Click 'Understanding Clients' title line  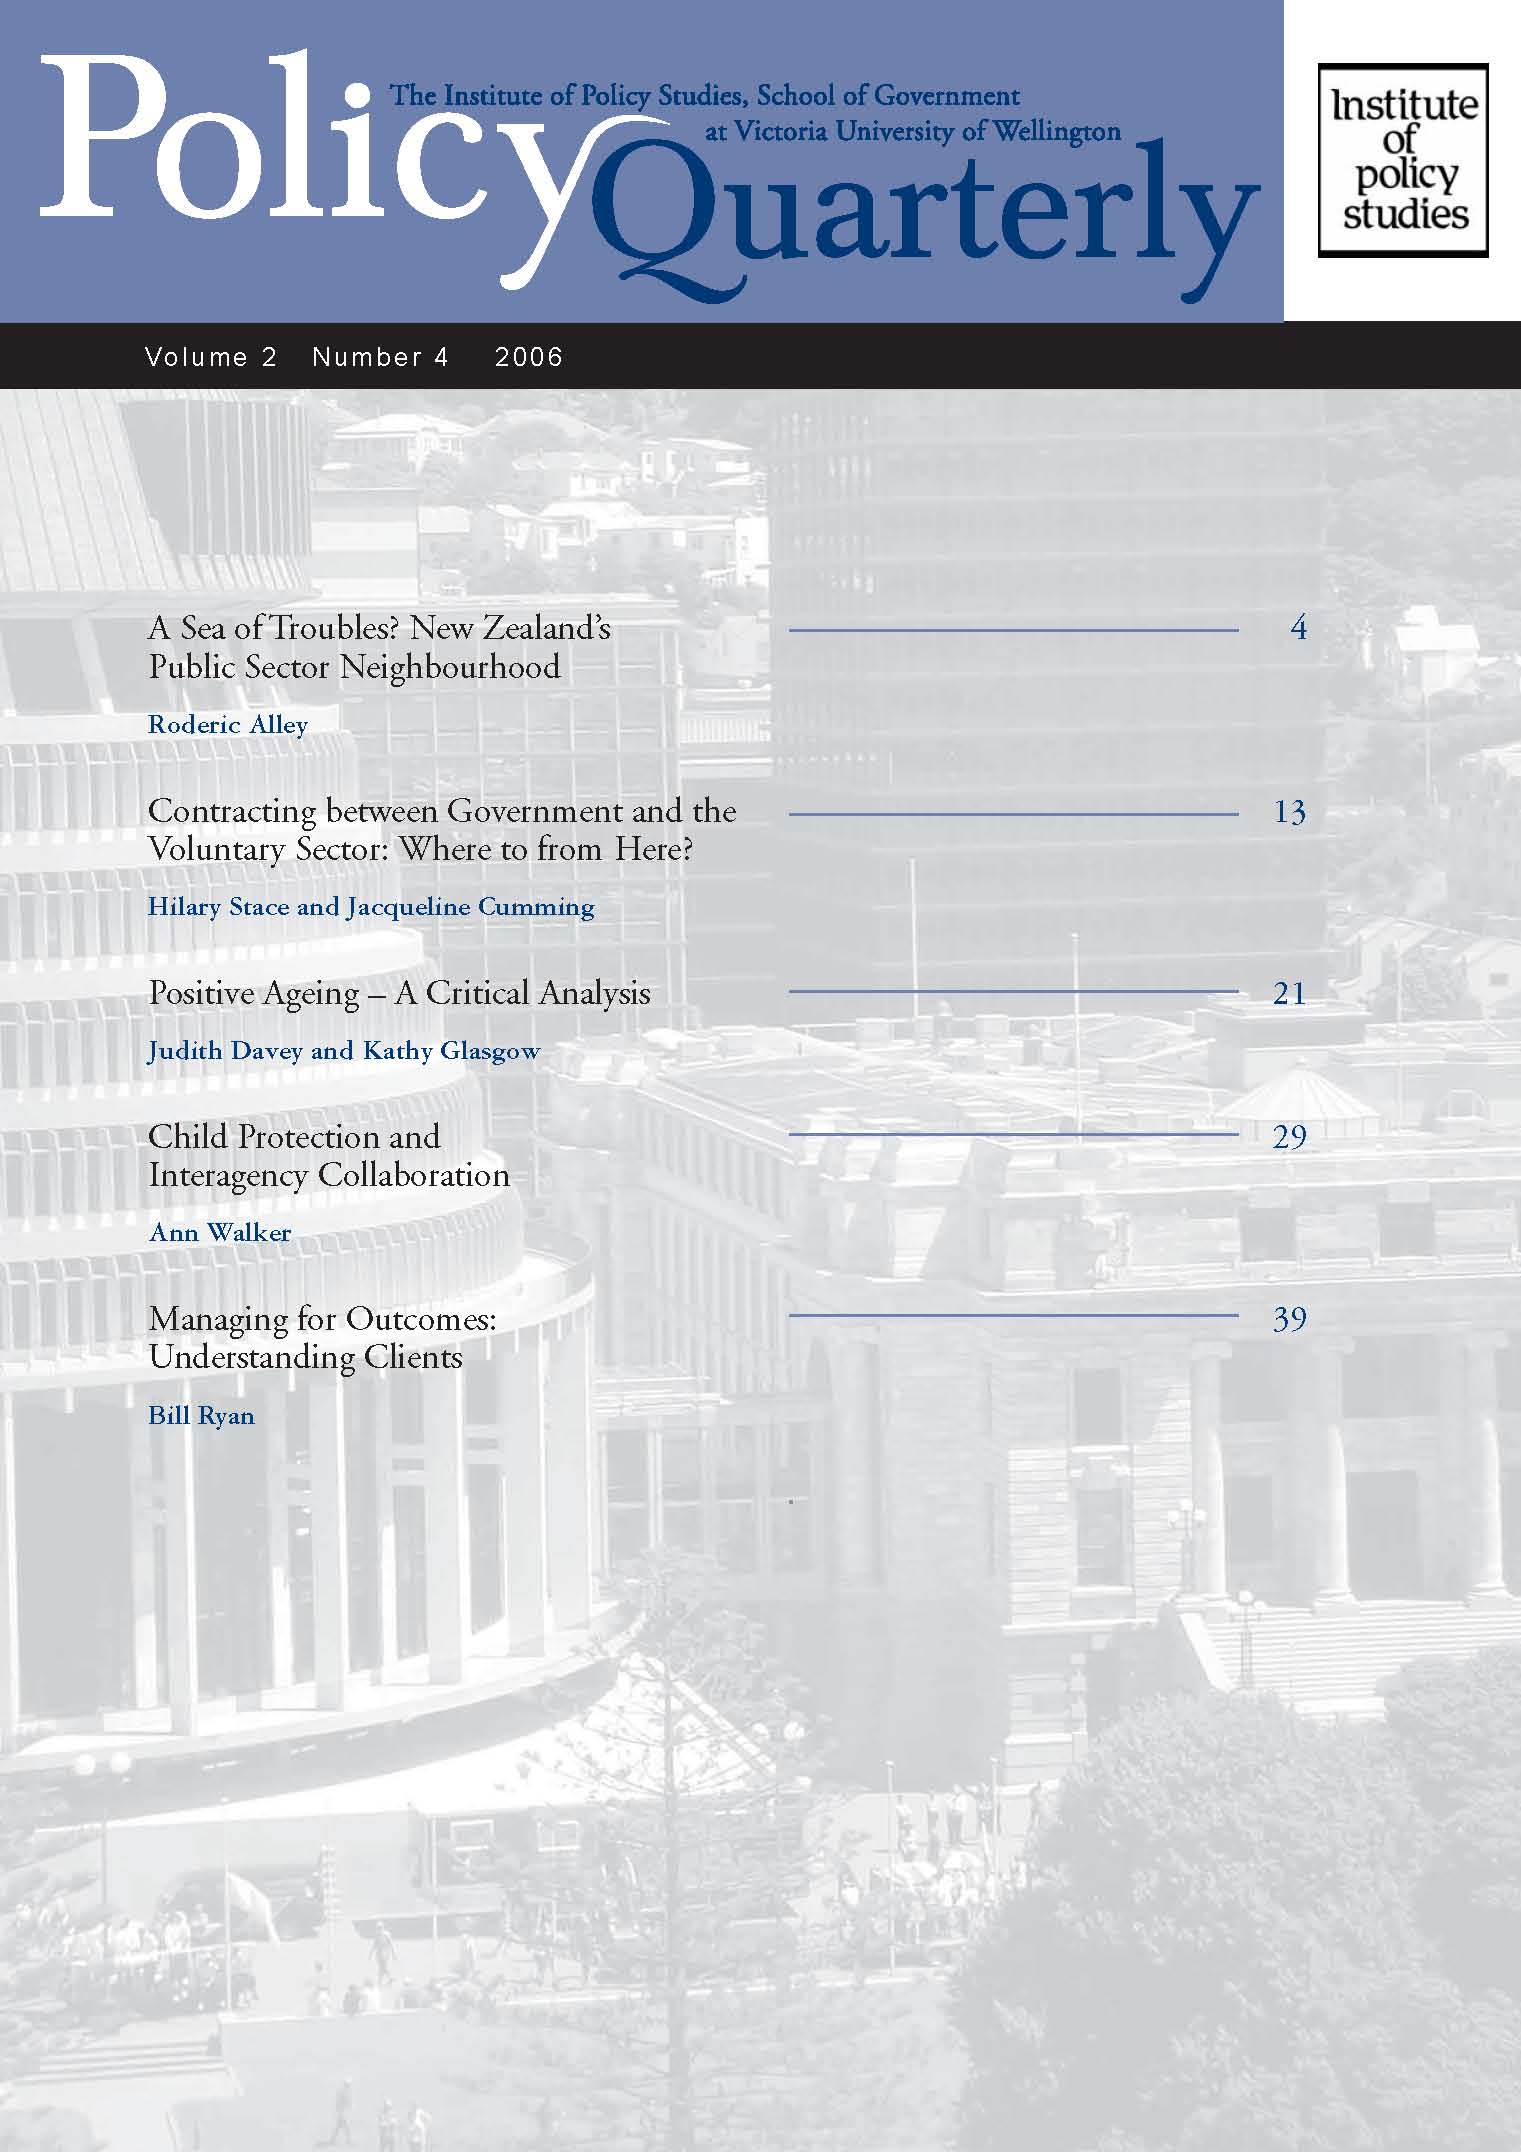(x=305, y=1358)
